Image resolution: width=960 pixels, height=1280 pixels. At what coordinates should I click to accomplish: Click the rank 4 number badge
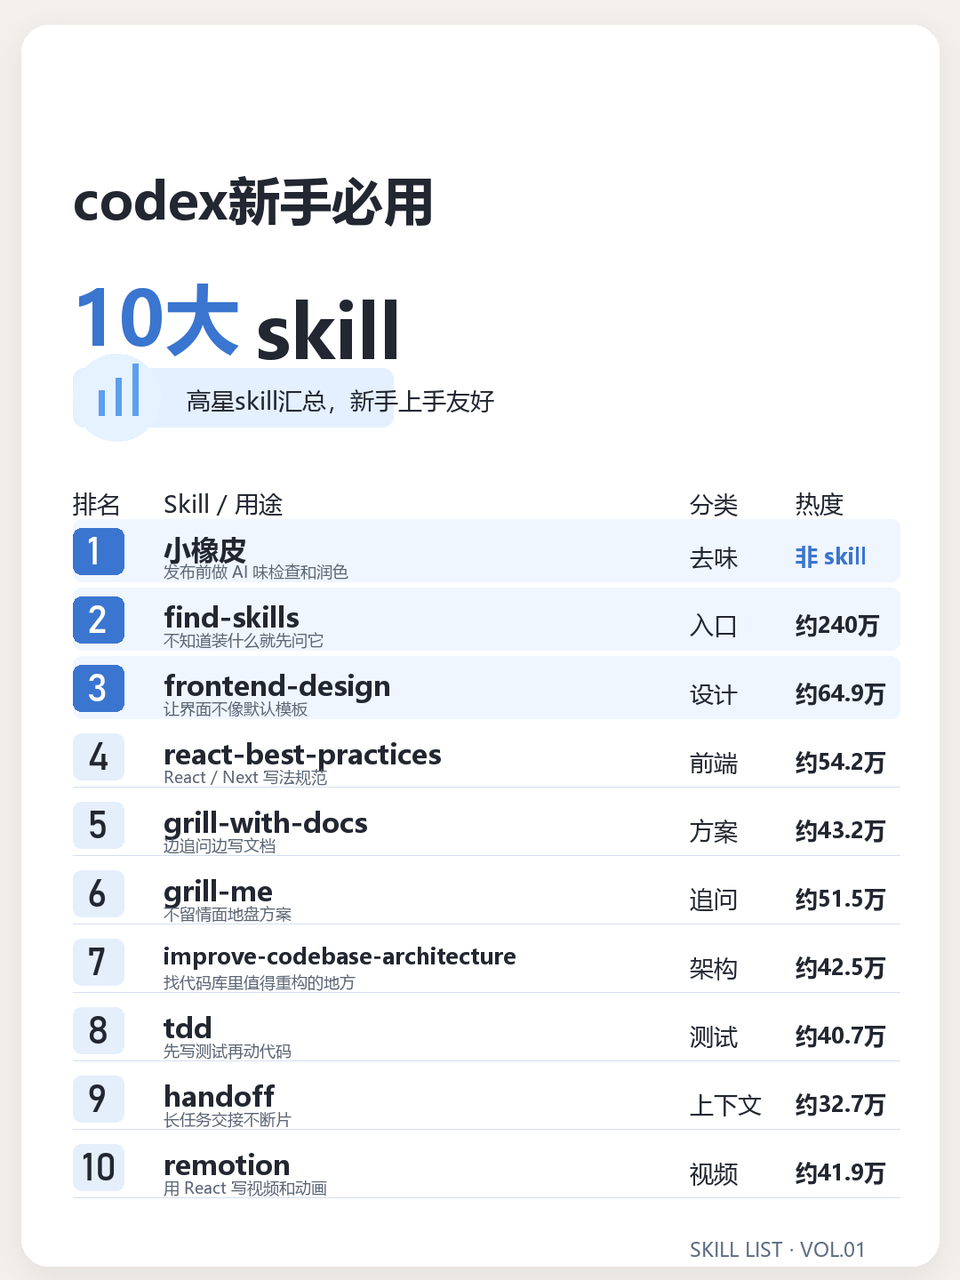pyautogui.click(x=98, y=757)
